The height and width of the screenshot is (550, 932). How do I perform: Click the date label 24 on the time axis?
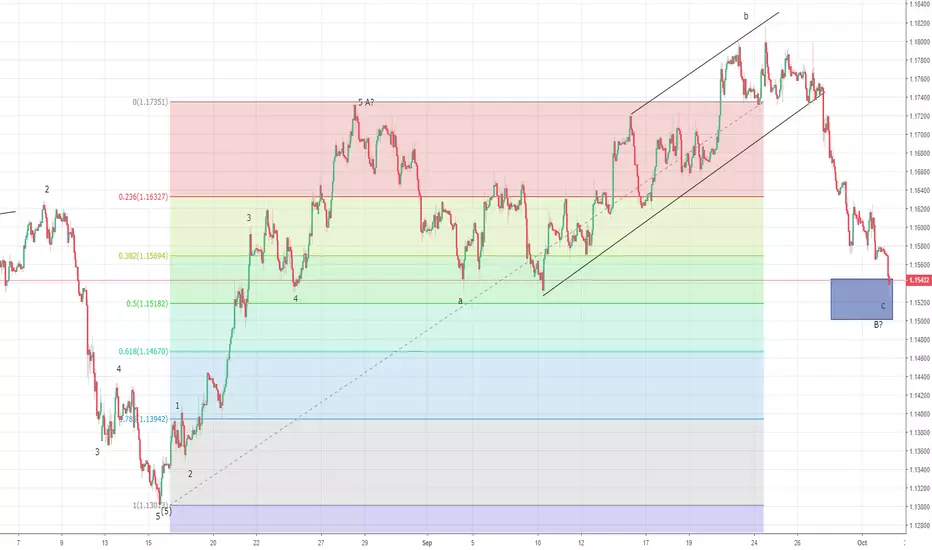point(754,543)
